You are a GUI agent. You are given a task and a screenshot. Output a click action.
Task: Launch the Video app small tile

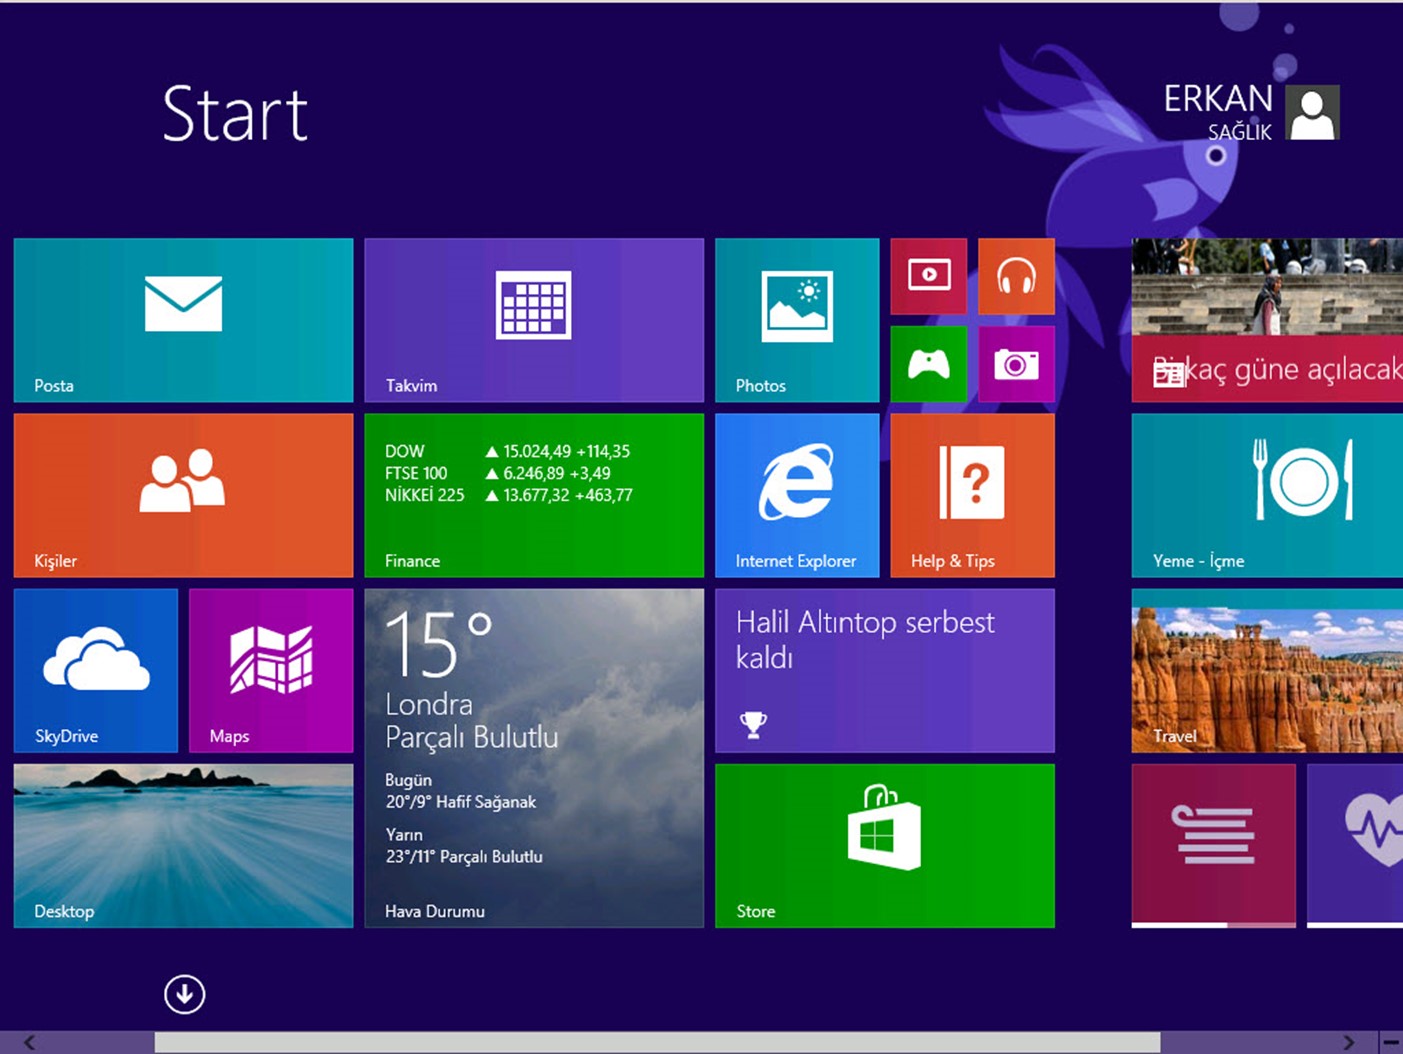click(929, 276)
